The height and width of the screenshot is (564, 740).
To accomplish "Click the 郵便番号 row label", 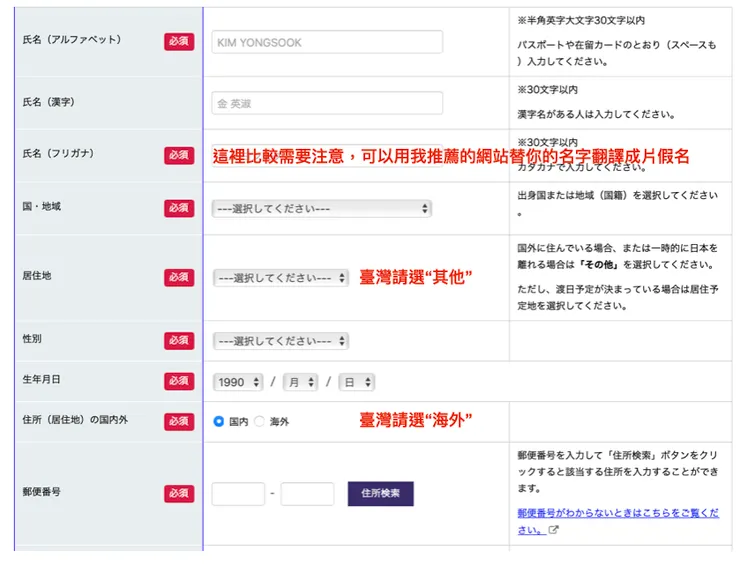I will (x=42, y=492).
